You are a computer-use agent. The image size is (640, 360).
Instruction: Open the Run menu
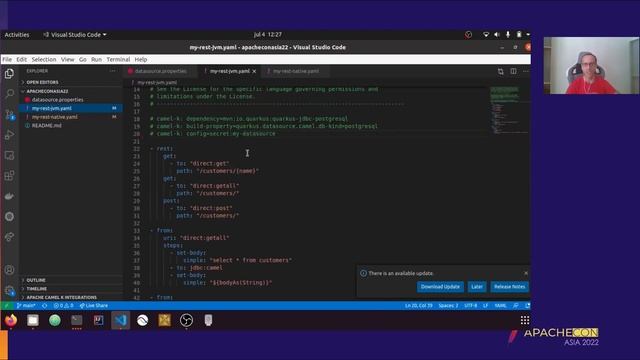(x=96, y=60)
